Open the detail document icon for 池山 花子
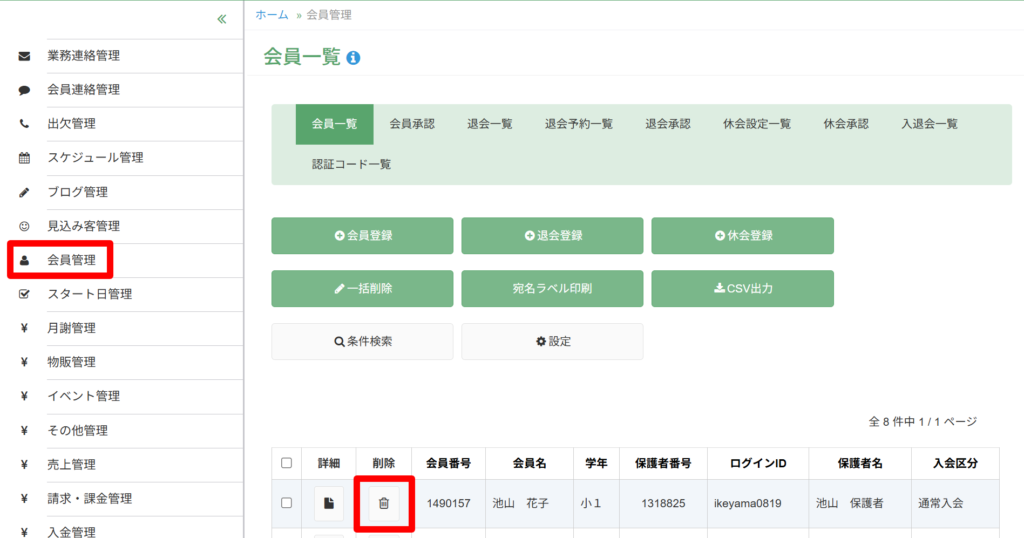This screenshot has height=538, width=1024. 329,503
